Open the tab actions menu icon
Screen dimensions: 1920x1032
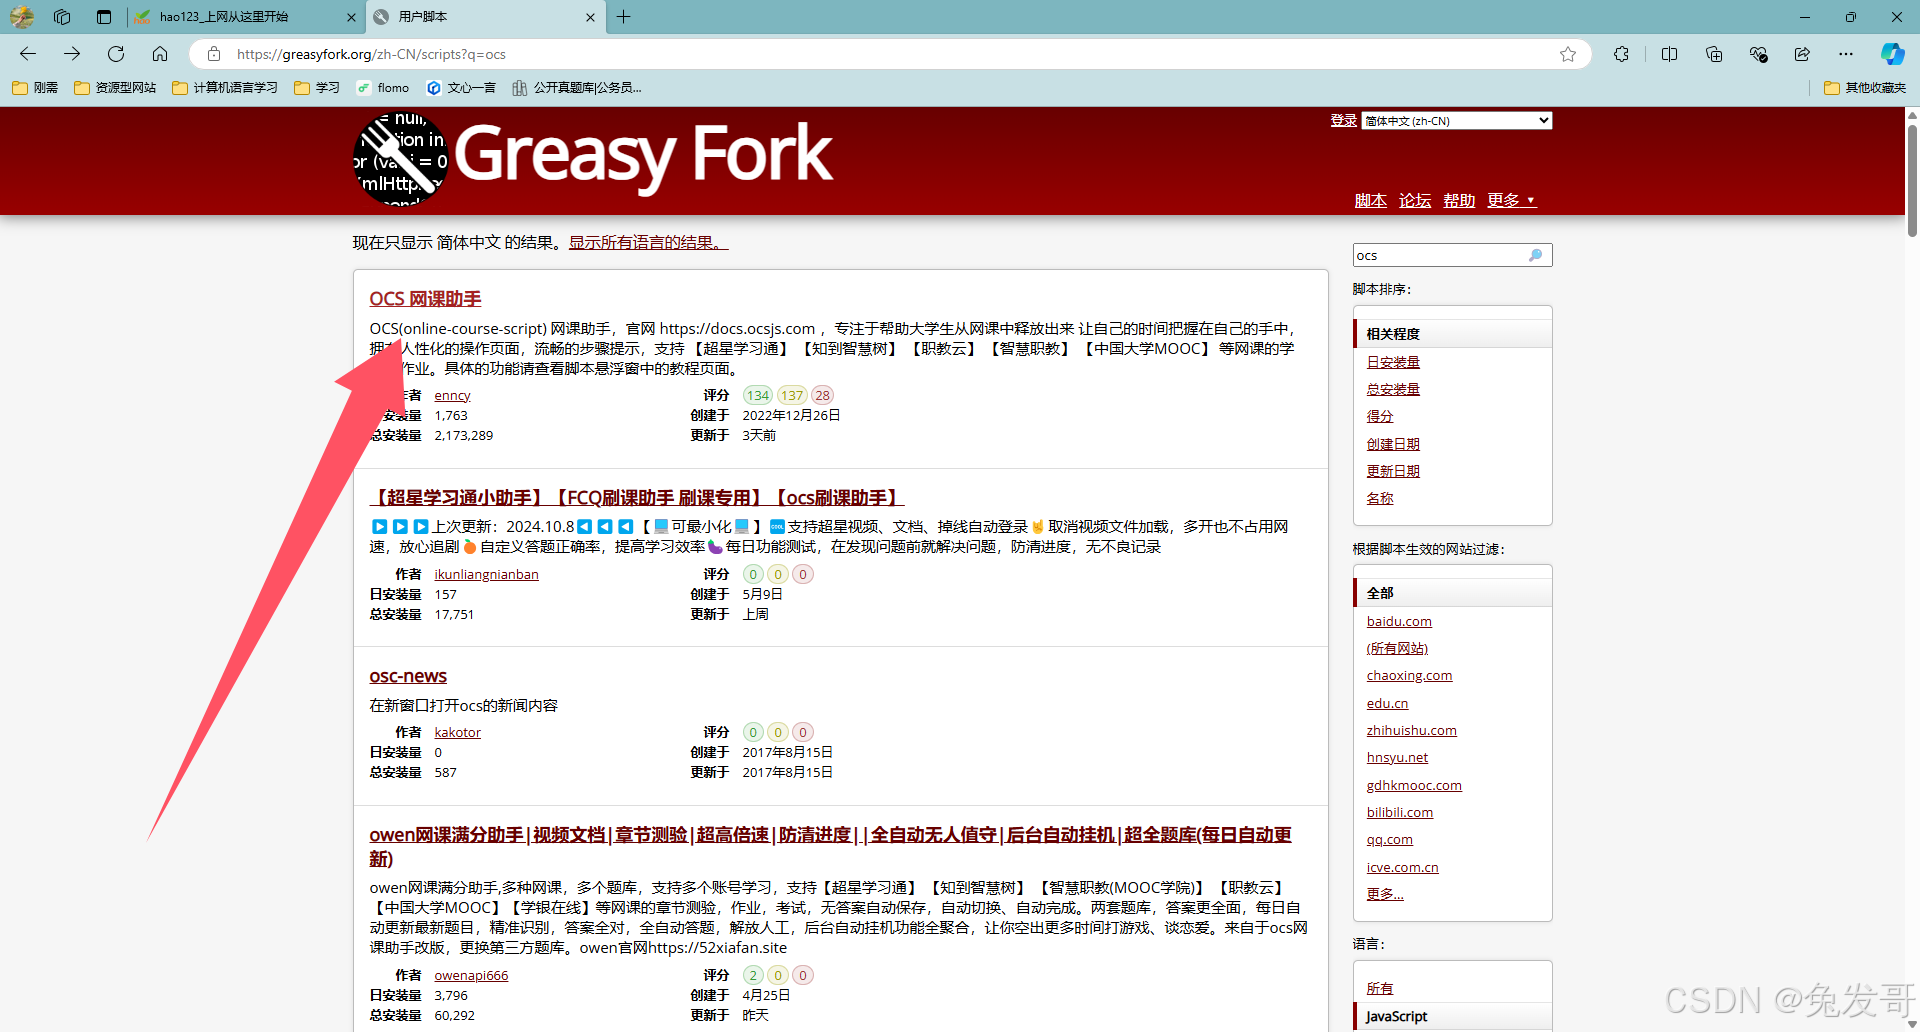[104, 17]
